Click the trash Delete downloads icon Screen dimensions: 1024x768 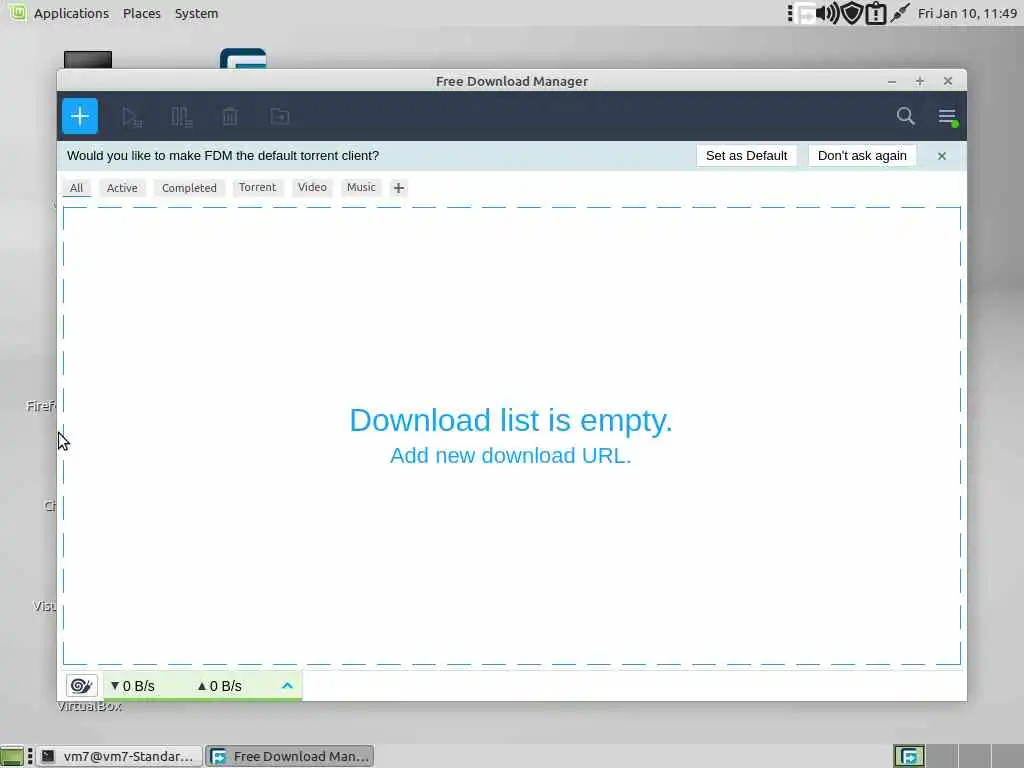[x=230, y=117]
